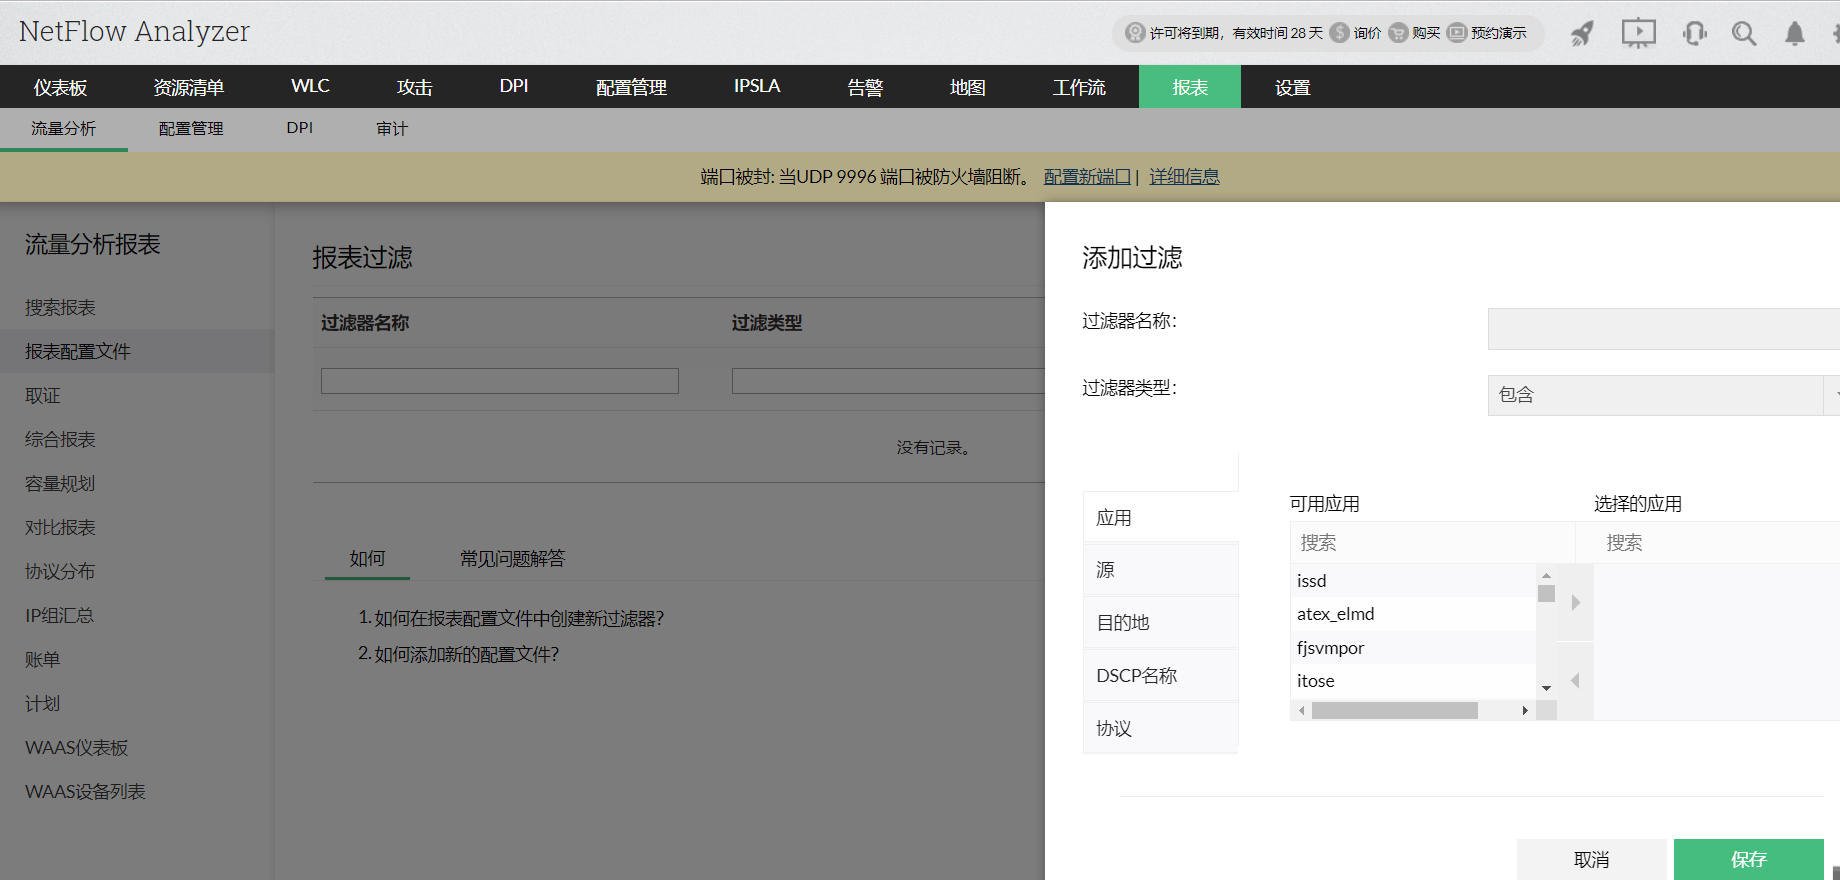Switch to the 源 filter tab
The image size is (1840, 880).
(x=1160, y=570)
